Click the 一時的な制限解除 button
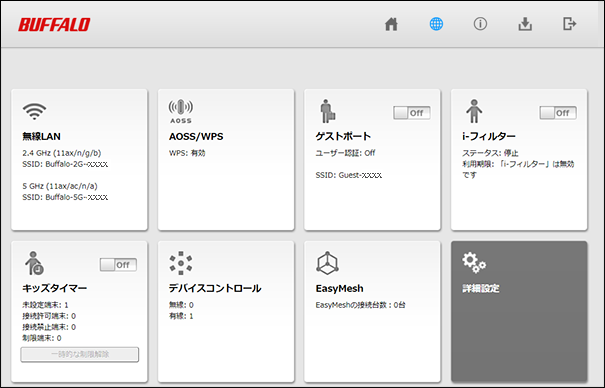 (x=79, y=354)
